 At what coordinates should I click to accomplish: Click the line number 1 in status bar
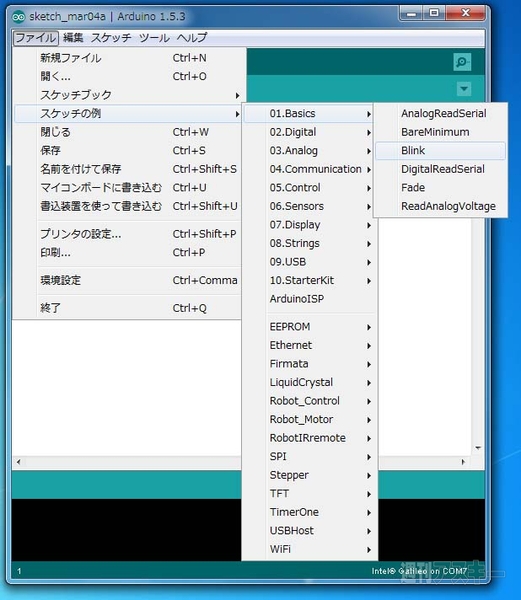click(x=19, y=572)
